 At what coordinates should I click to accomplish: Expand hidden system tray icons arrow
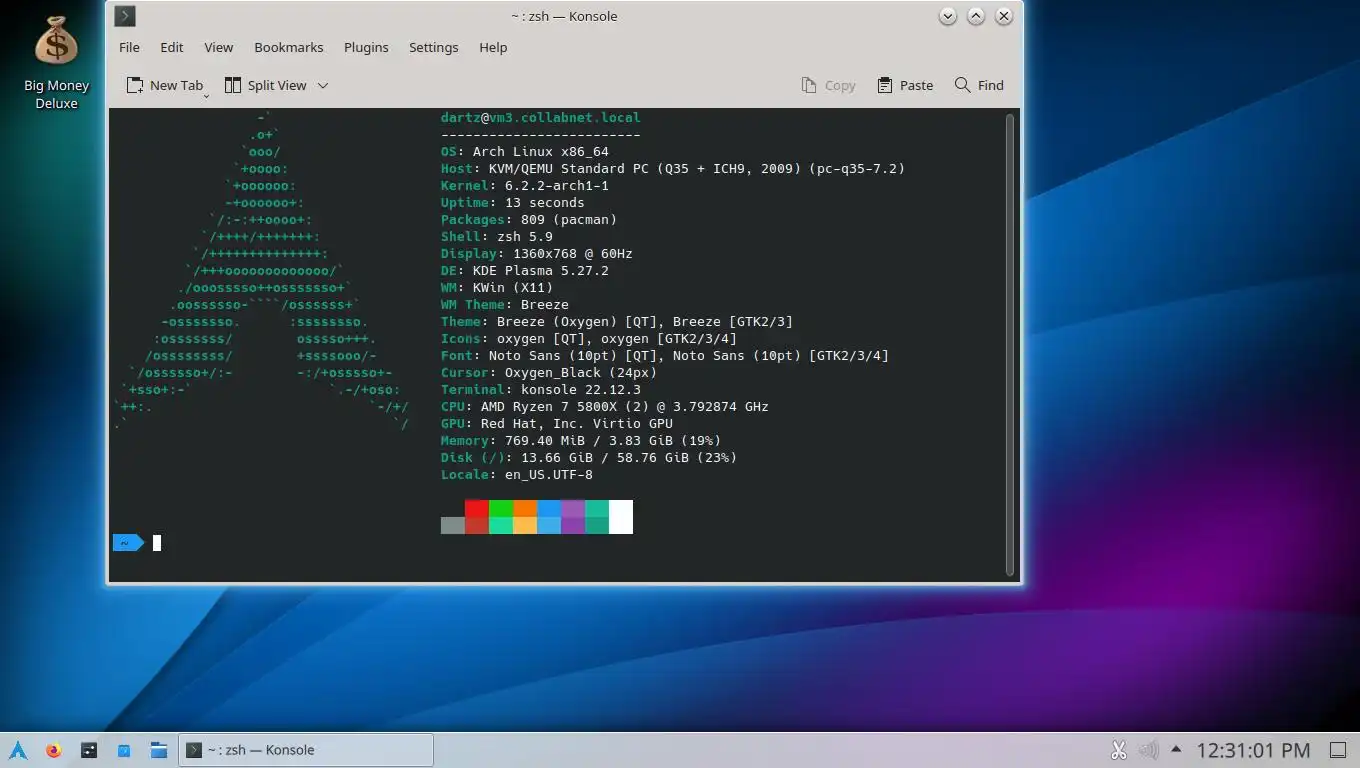[1176, 750]
